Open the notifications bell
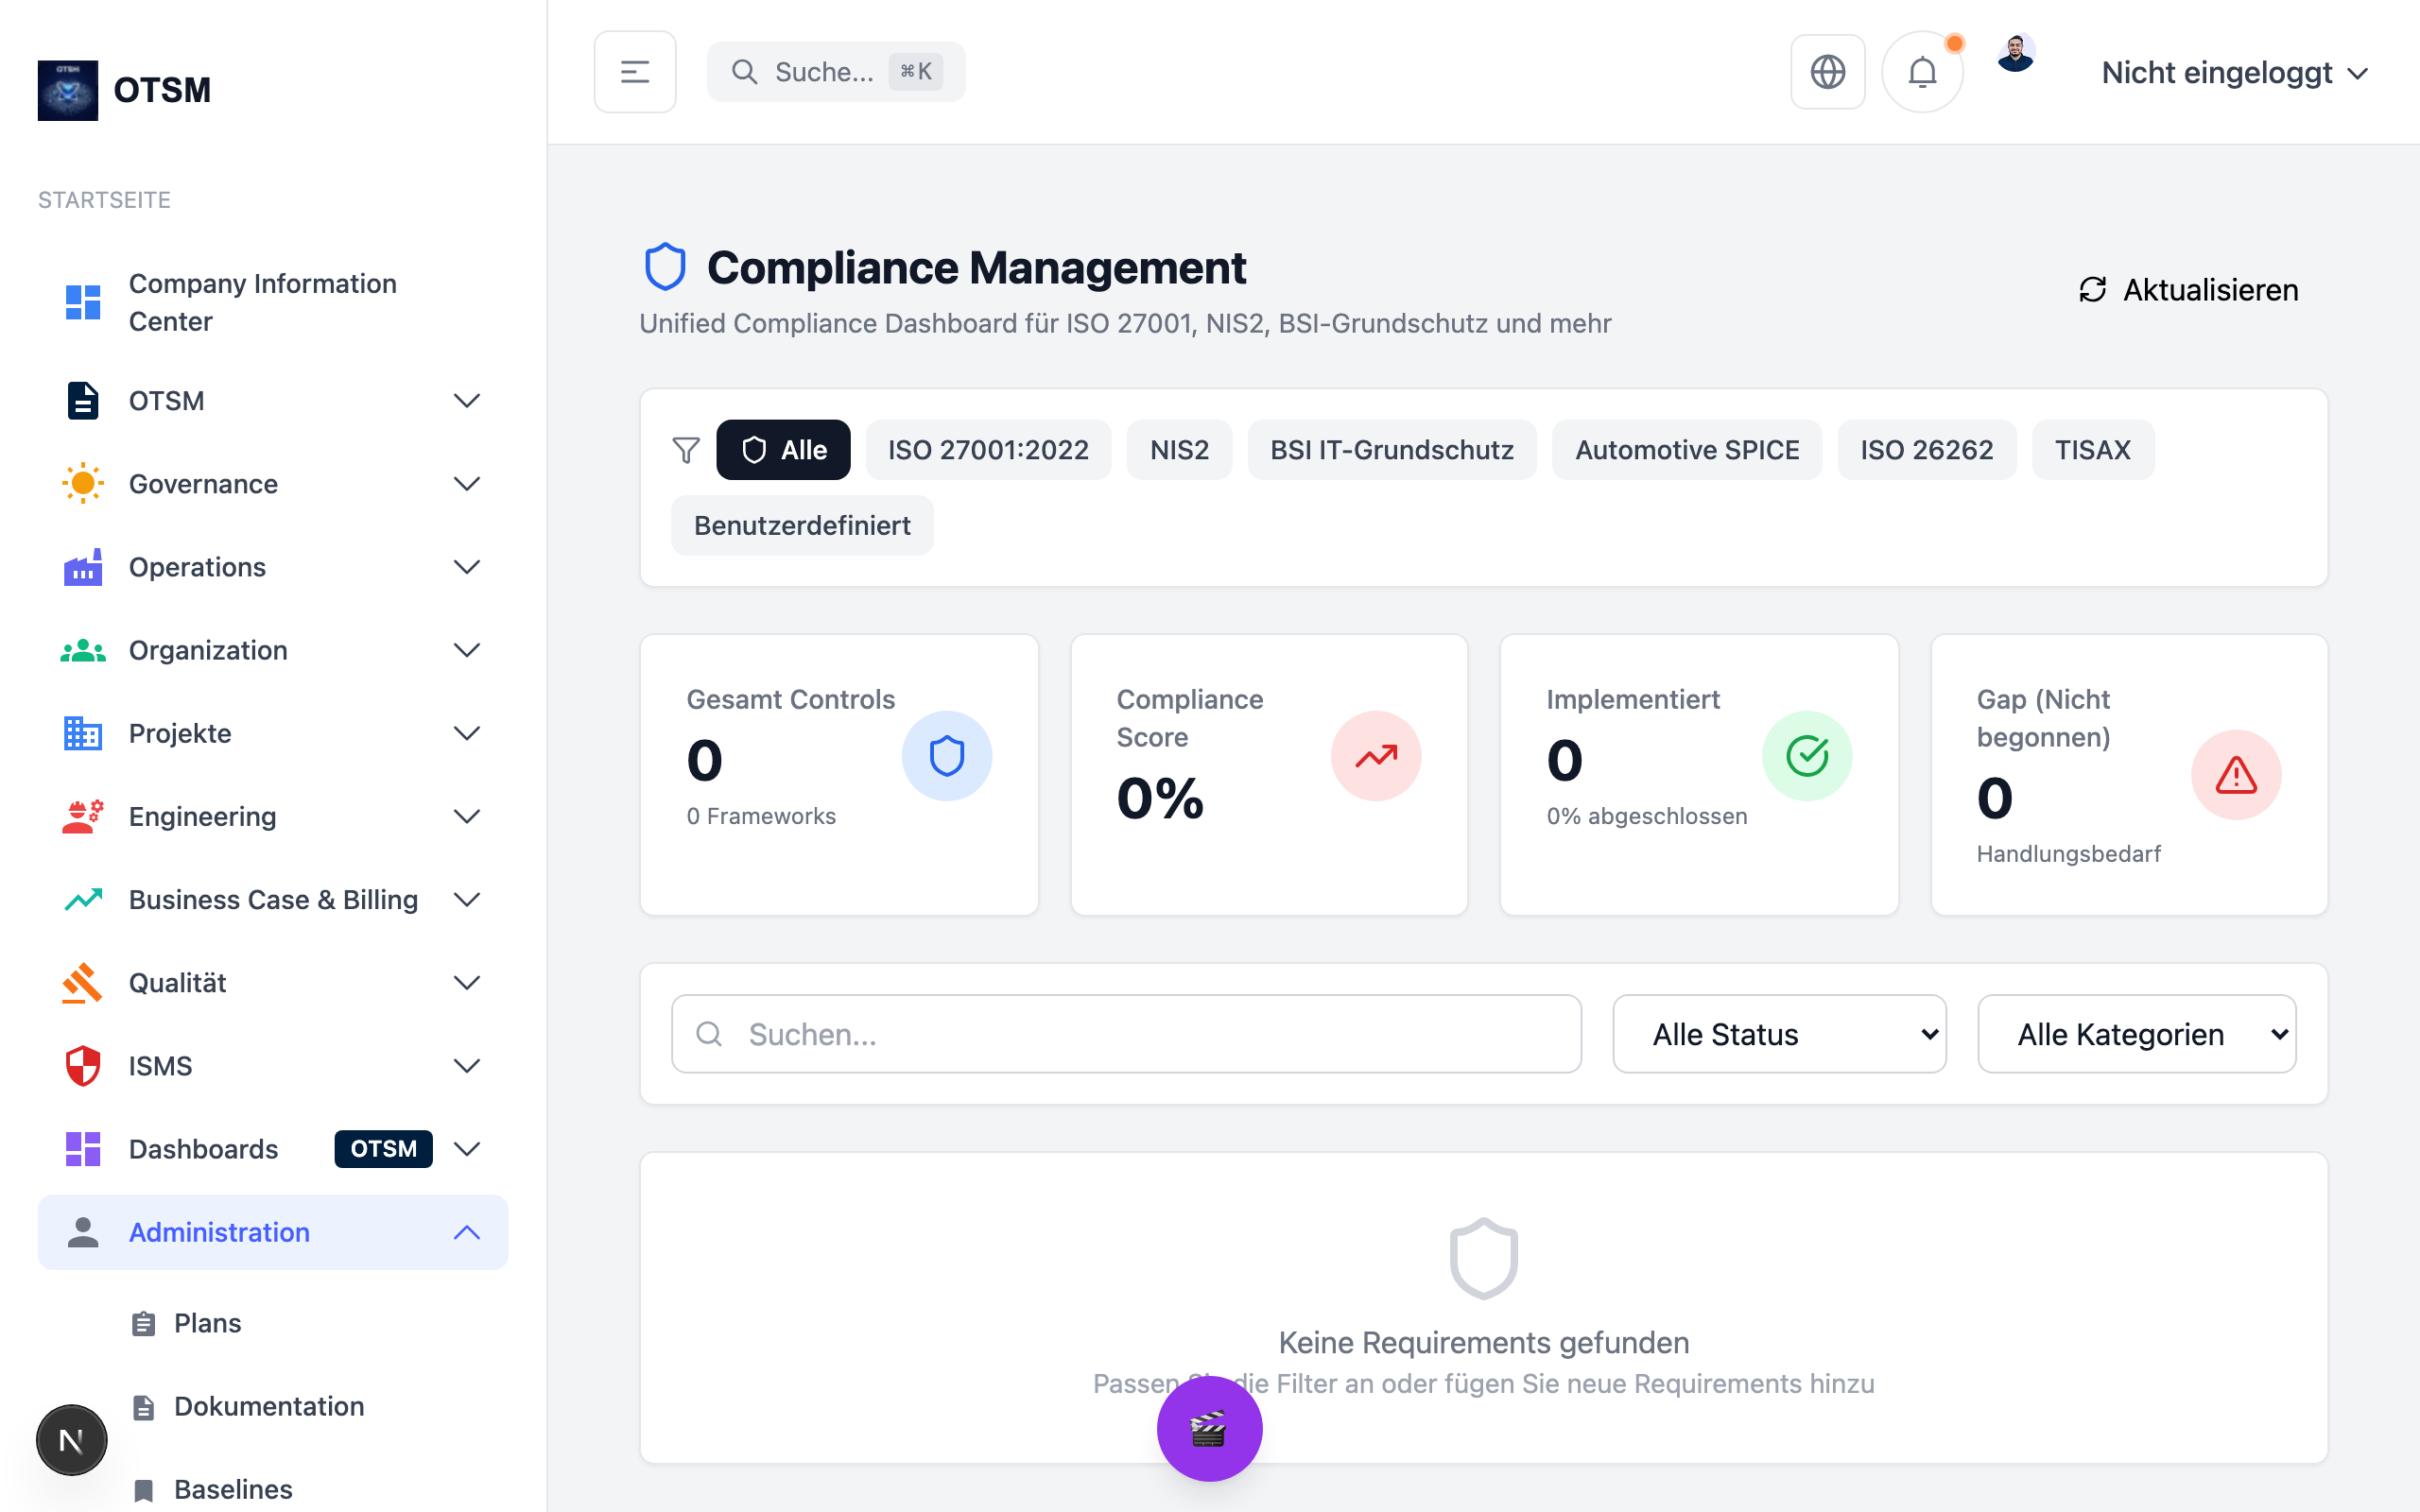 1922,72
